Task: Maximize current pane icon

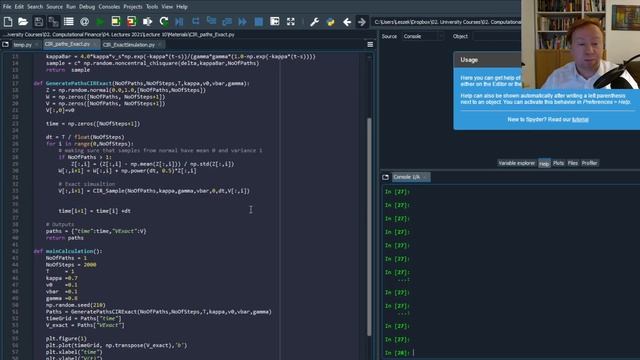Action: coord(275,22)
